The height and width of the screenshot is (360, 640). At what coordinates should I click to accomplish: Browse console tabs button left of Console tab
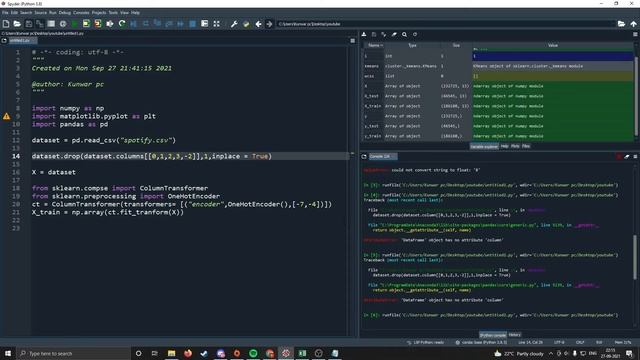click(x=364, y=157)
